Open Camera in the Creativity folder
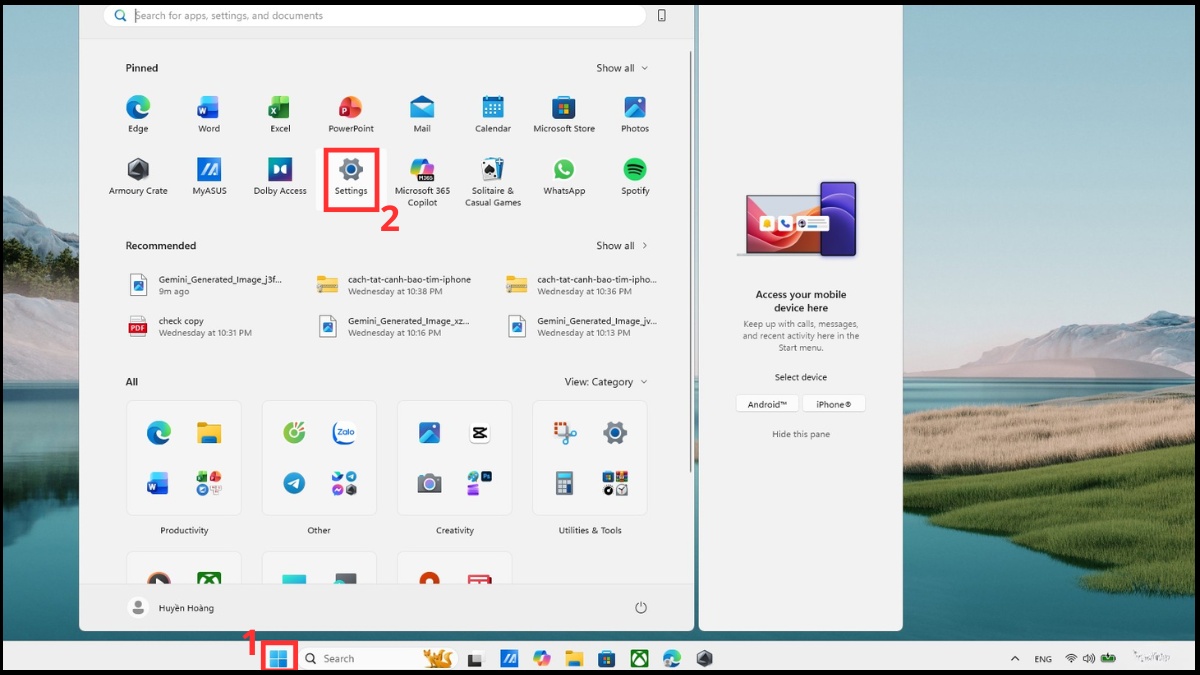The height and width of the screenshot is (675, 1200). click(x=429, y=484)
